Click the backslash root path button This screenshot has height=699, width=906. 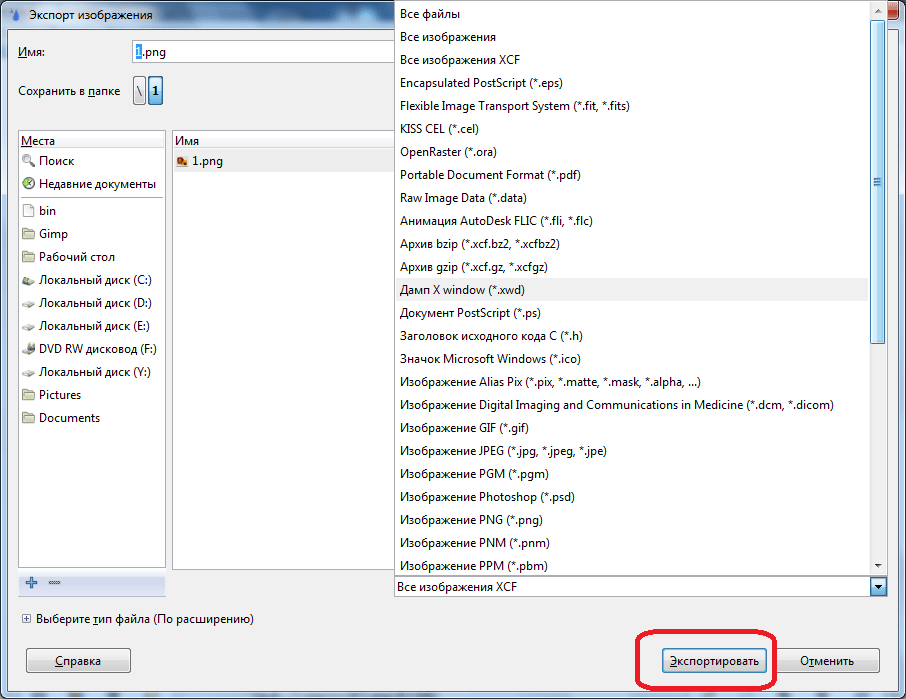click(x=139, y=91)
